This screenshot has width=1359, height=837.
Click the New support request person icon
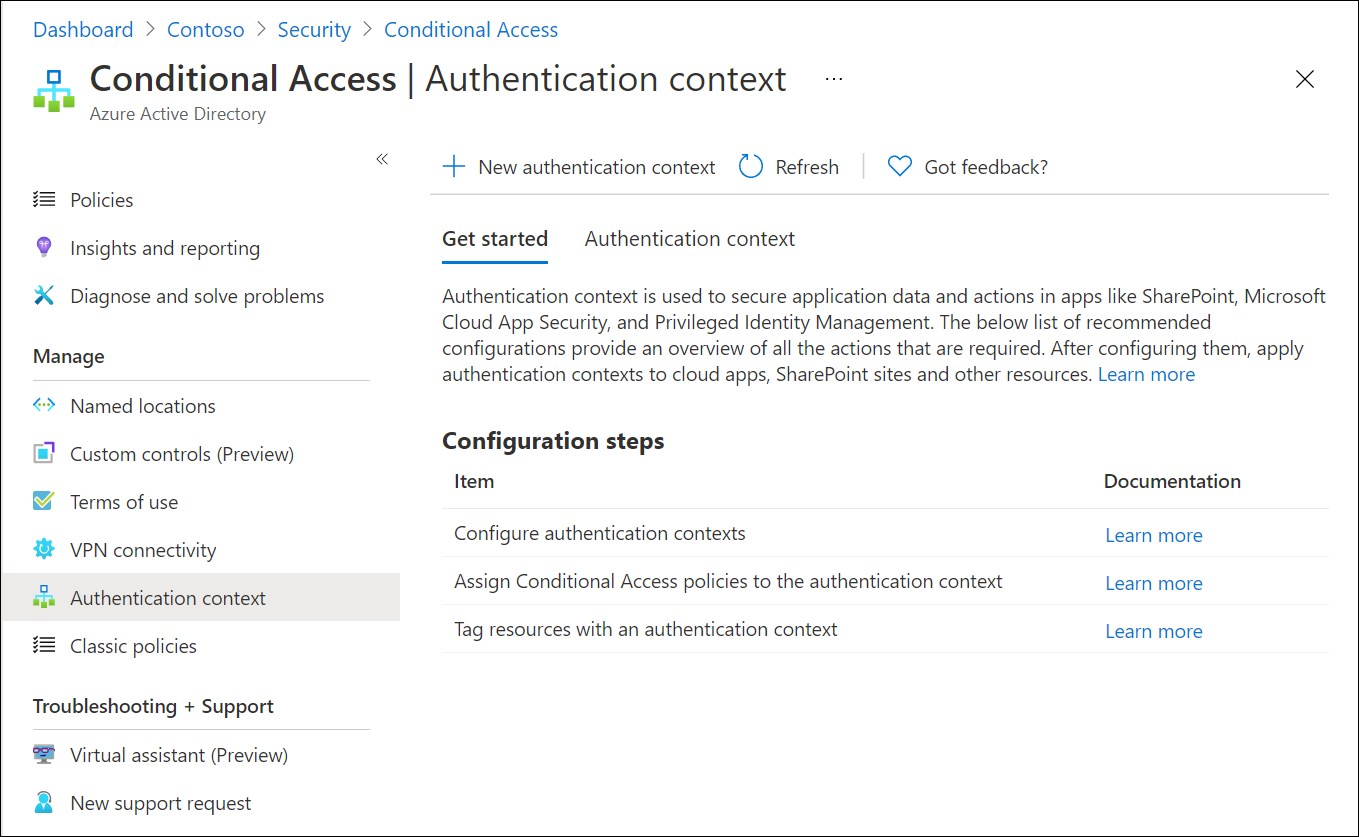(x=44, y=802)
